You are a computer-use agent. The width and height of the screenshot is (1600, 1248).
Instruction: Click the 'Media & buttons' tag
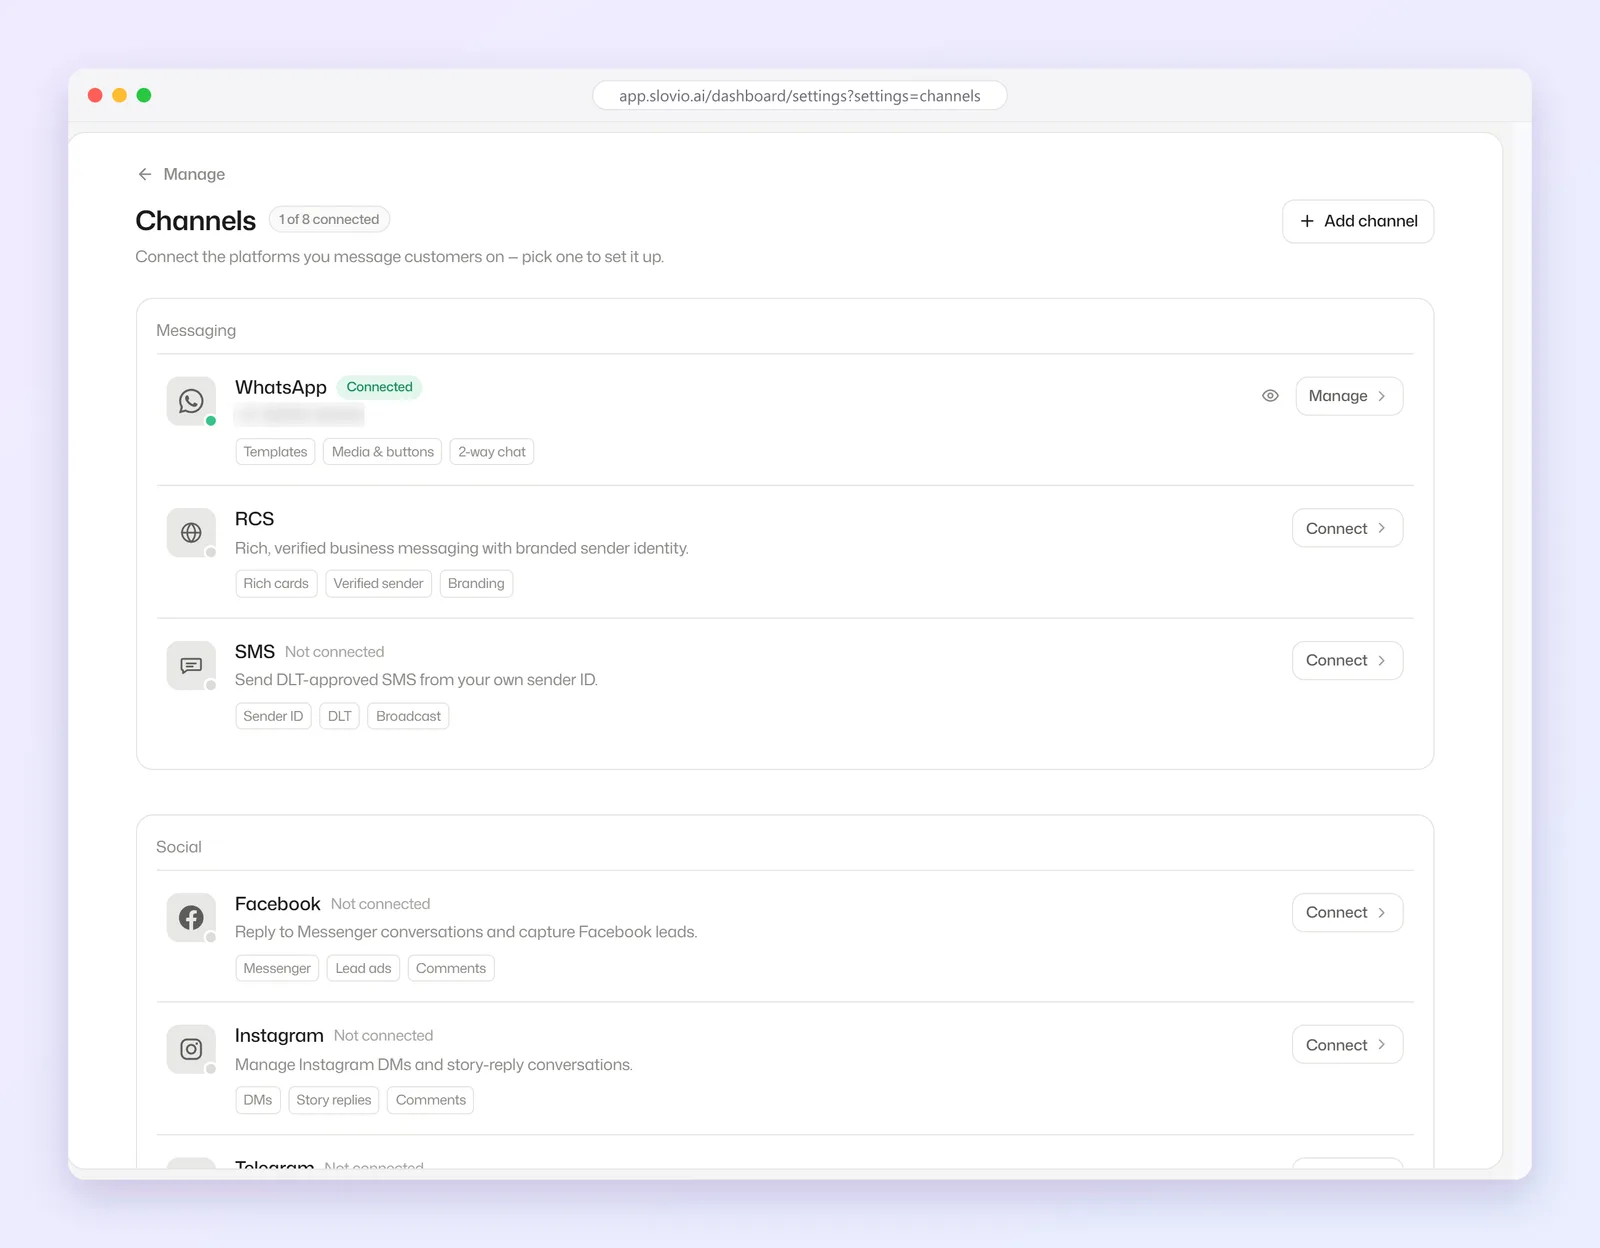click(383, 452)
